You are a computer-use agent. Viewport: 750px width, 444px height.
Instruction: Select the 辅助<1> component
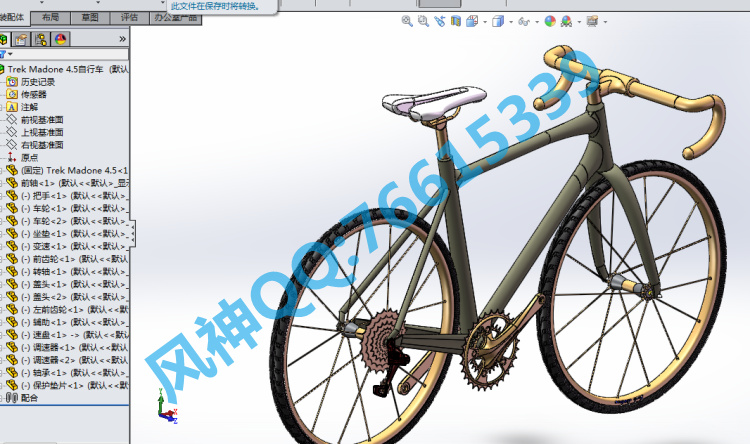point(74,322)
